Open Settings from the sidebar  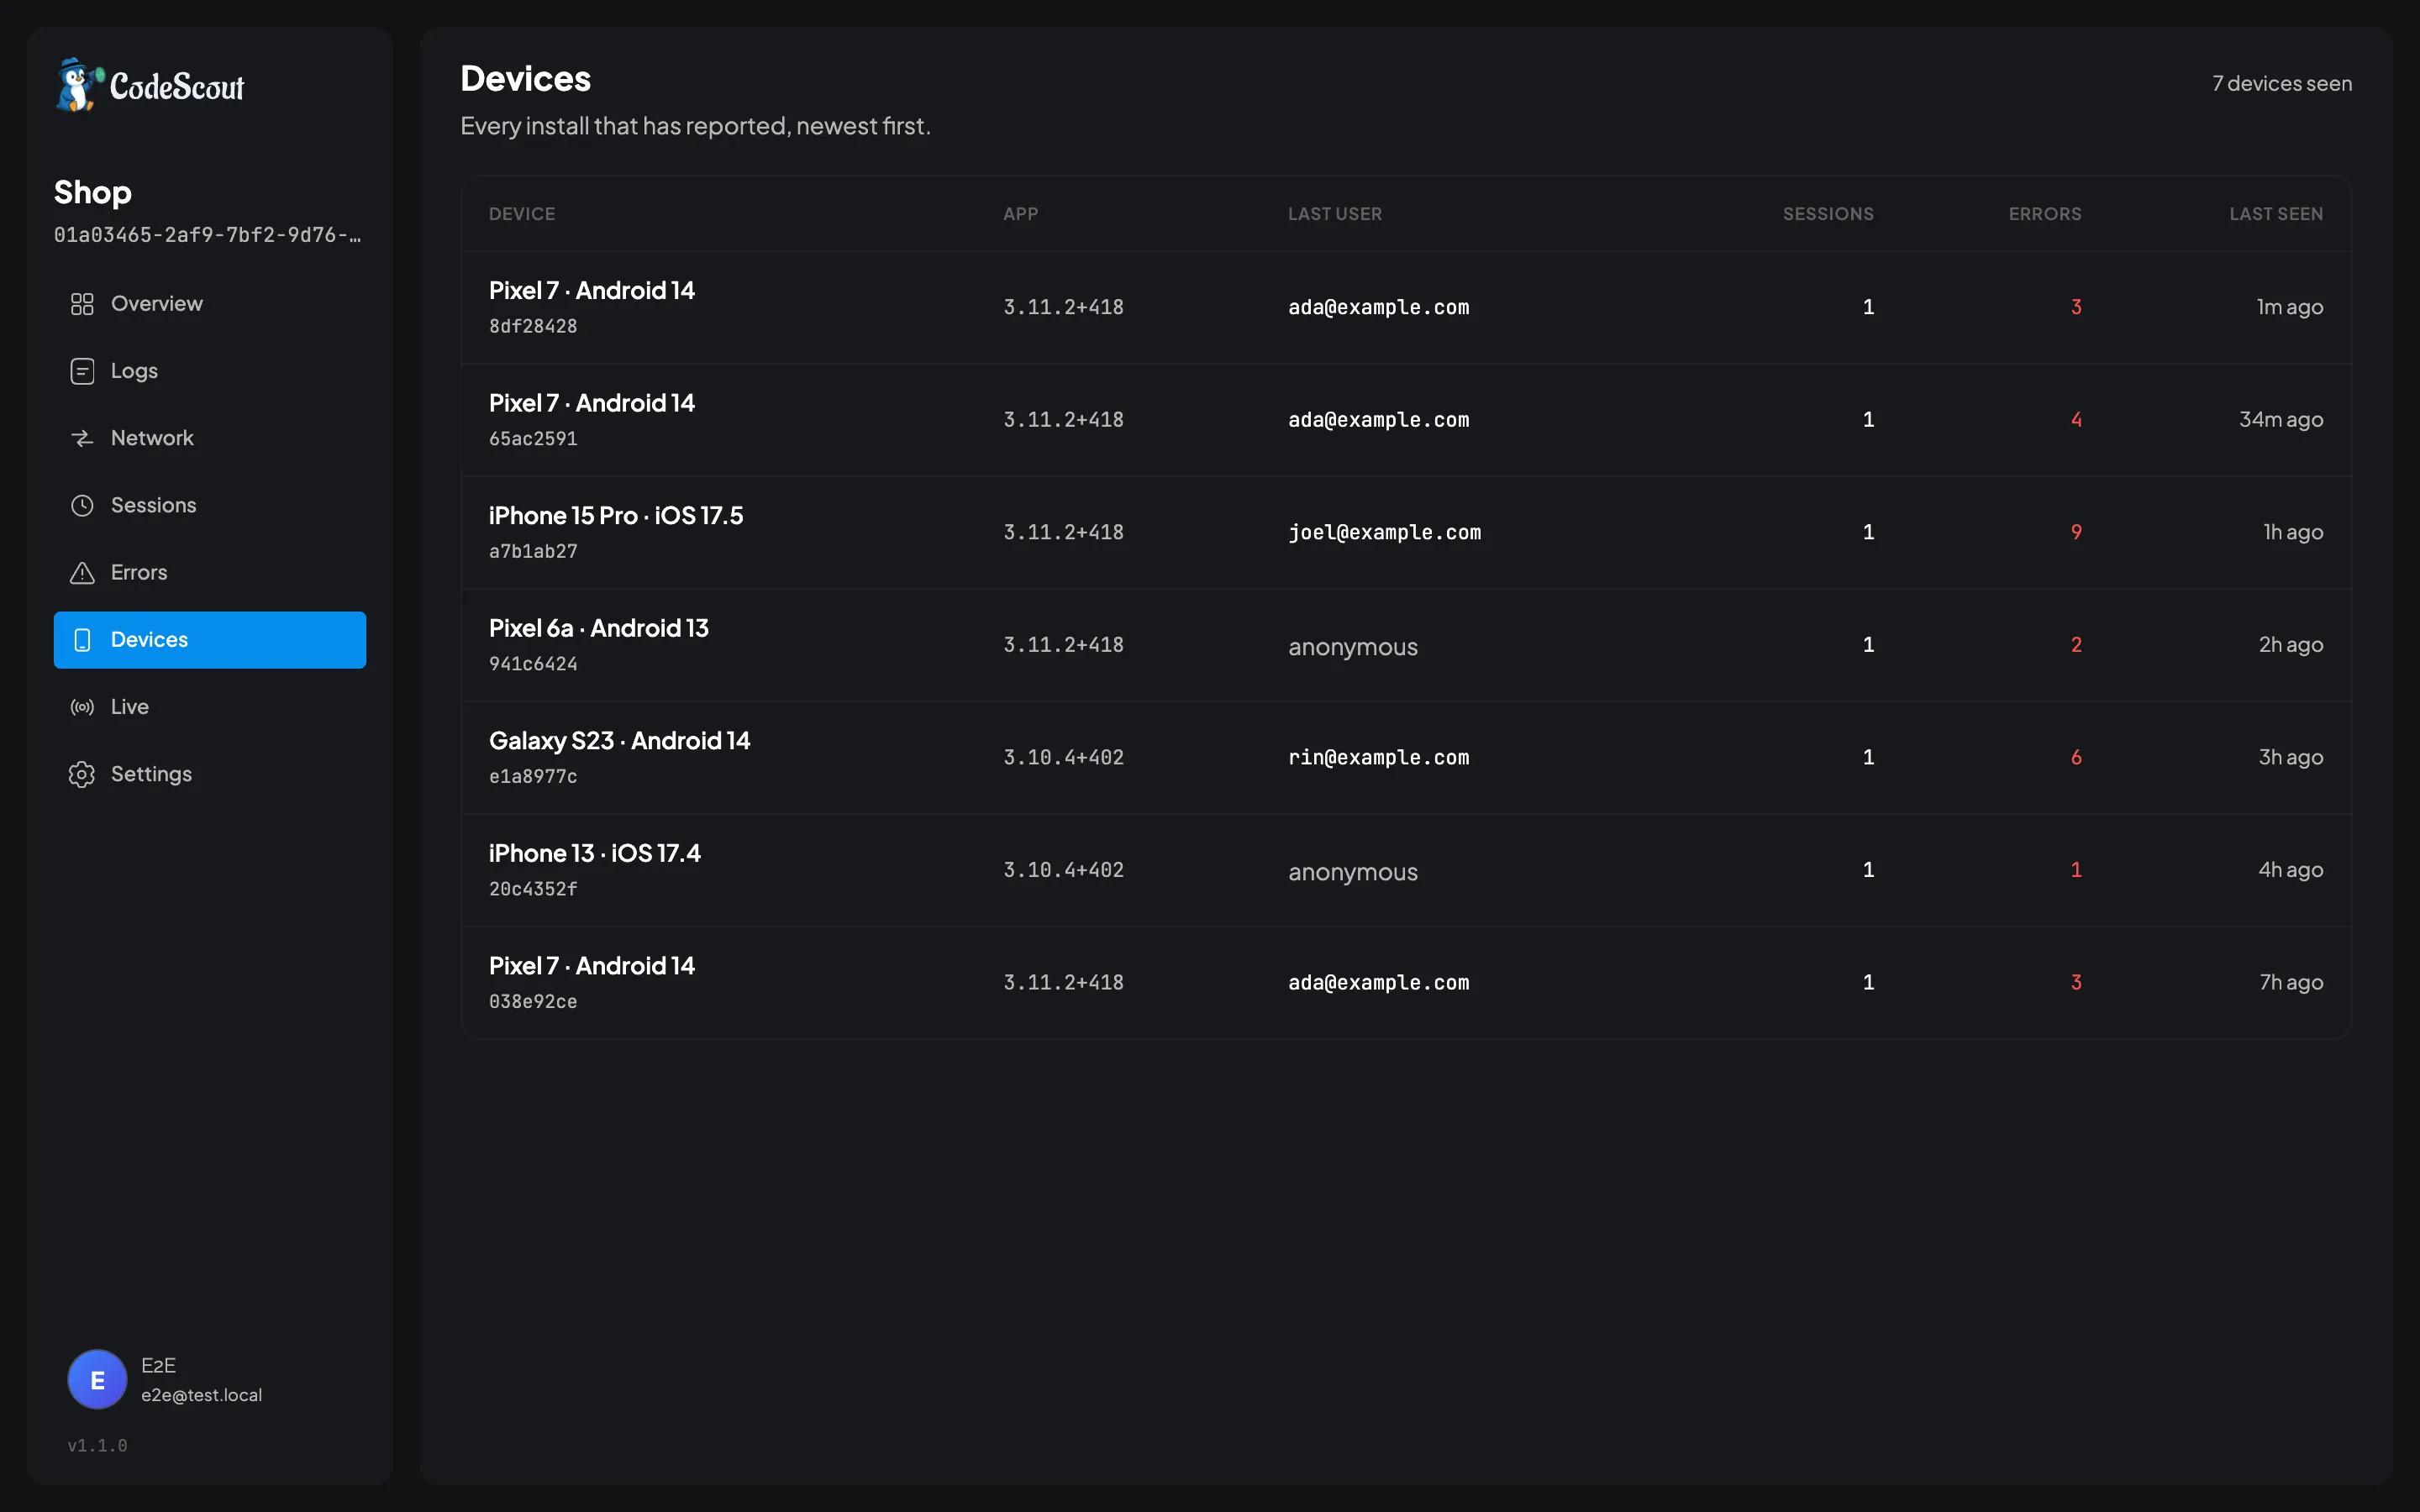pos(210,774)
